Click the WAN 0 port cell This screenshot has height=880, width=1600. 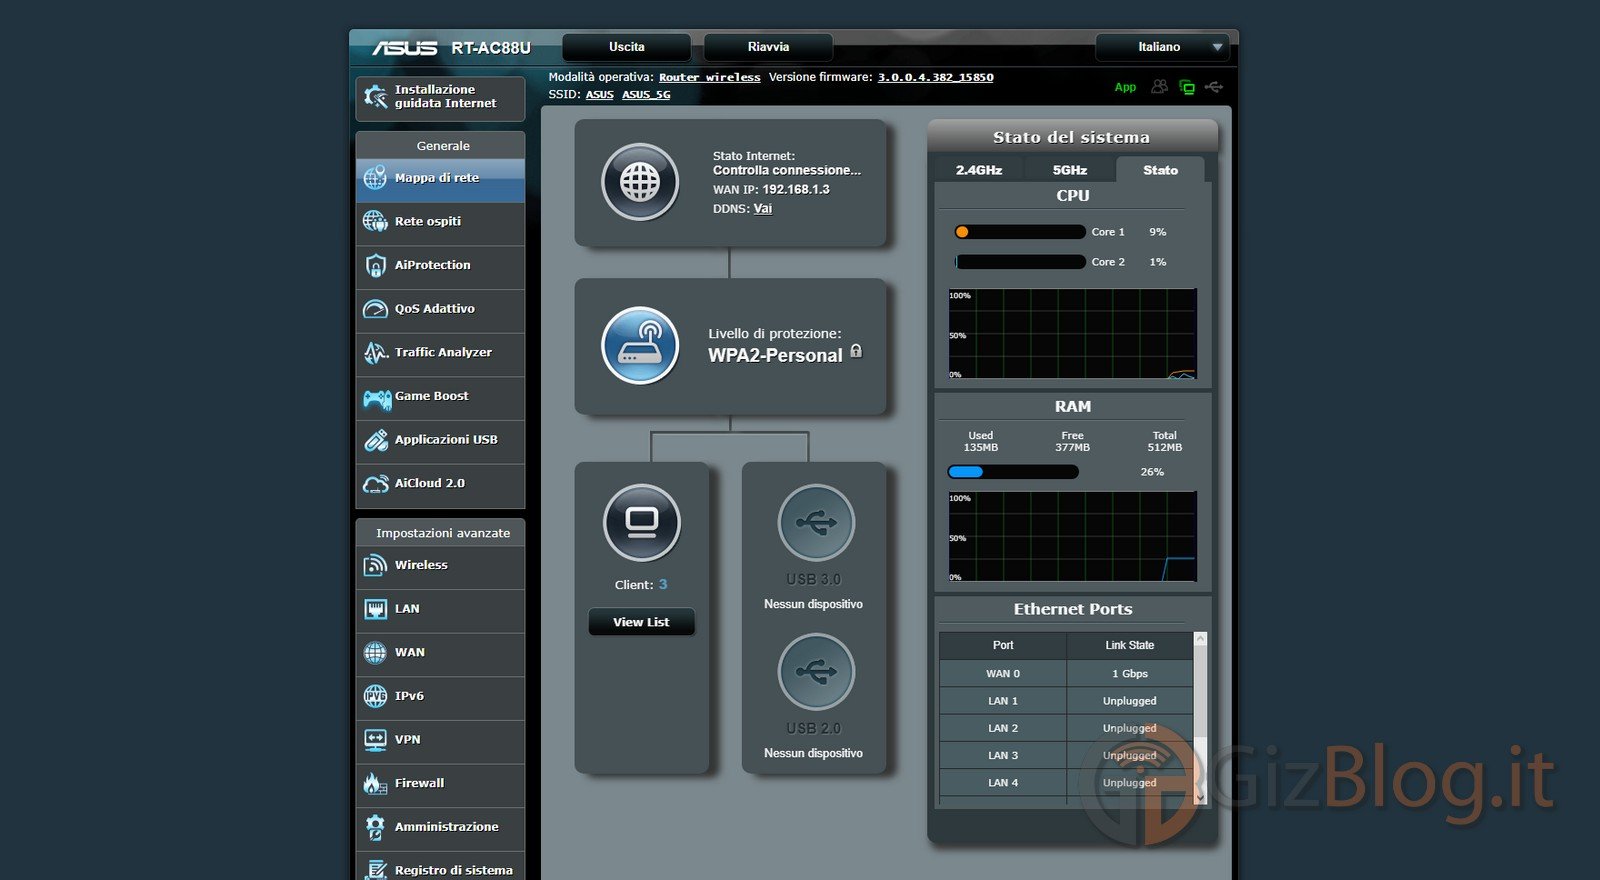coord(1003,674)
